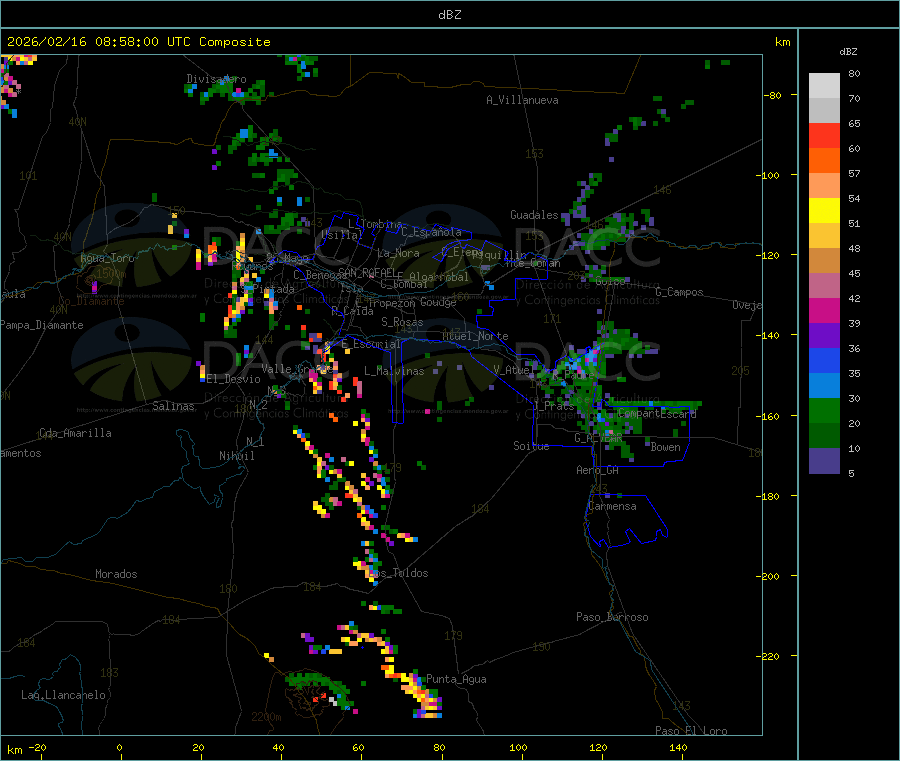900x761 pixels.
Task: Pick the 5 dBZ purple swatch
Action: point(824,461)
